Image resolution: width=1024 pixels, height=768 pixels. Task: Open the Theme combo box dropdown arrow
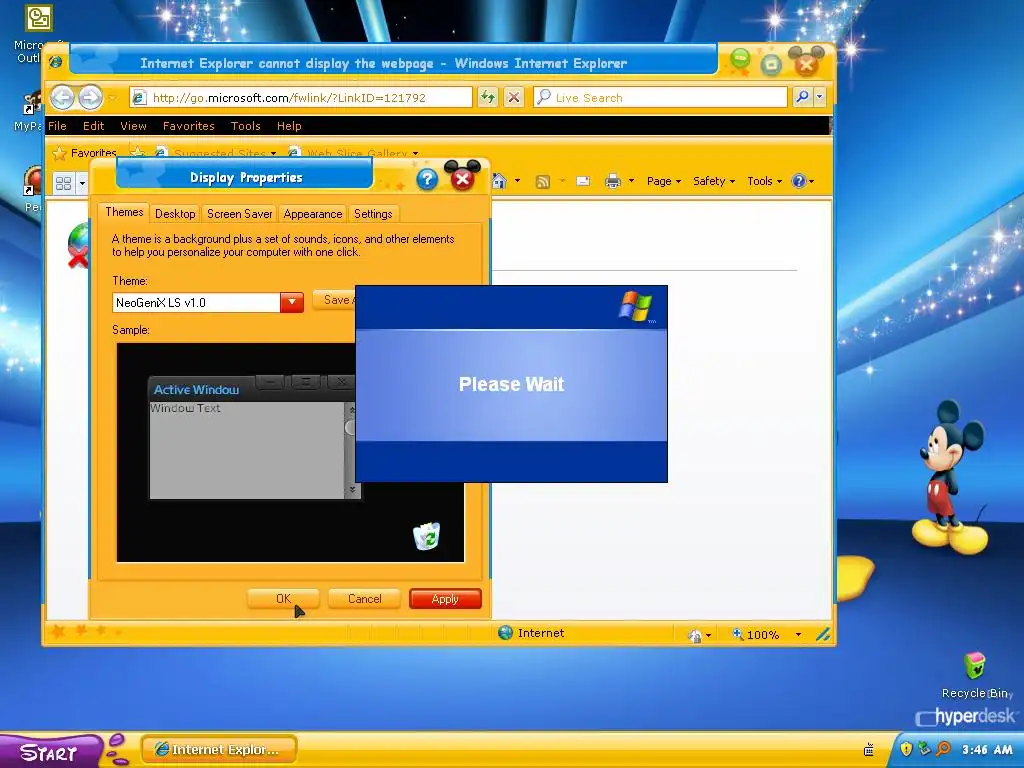tap(292, 302)
